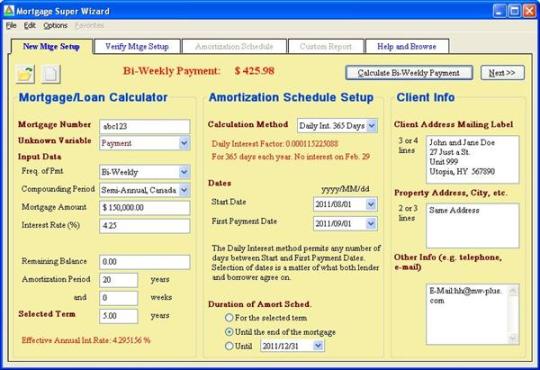Click the Mortgage Number field

point(145,126)
